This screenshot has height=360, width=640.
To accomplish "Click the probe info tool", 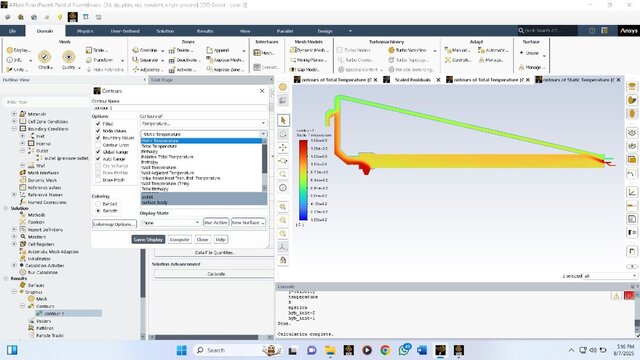I will (x=283, y=188).
